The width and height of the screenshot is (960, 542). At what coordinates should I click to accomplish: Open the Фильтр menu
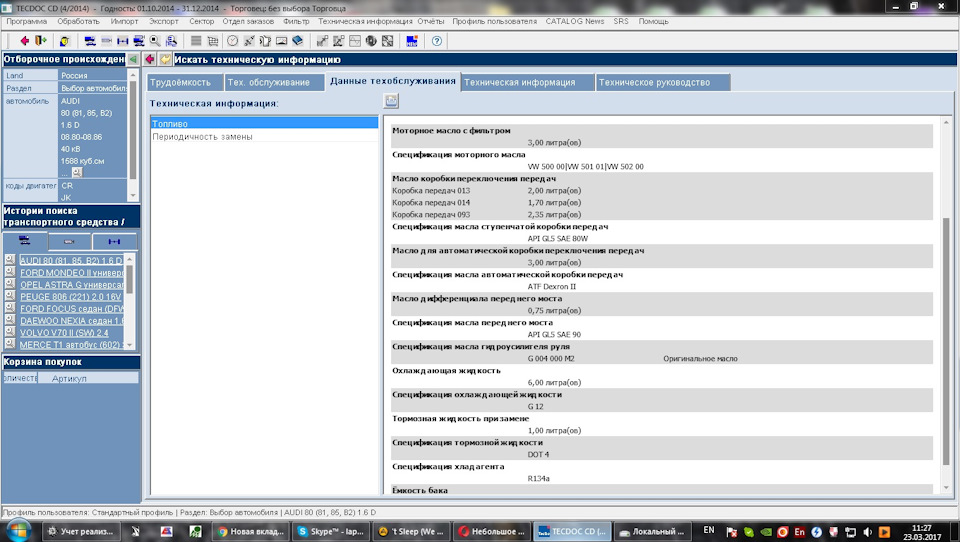pyautogui.click(x=296, y=21)
